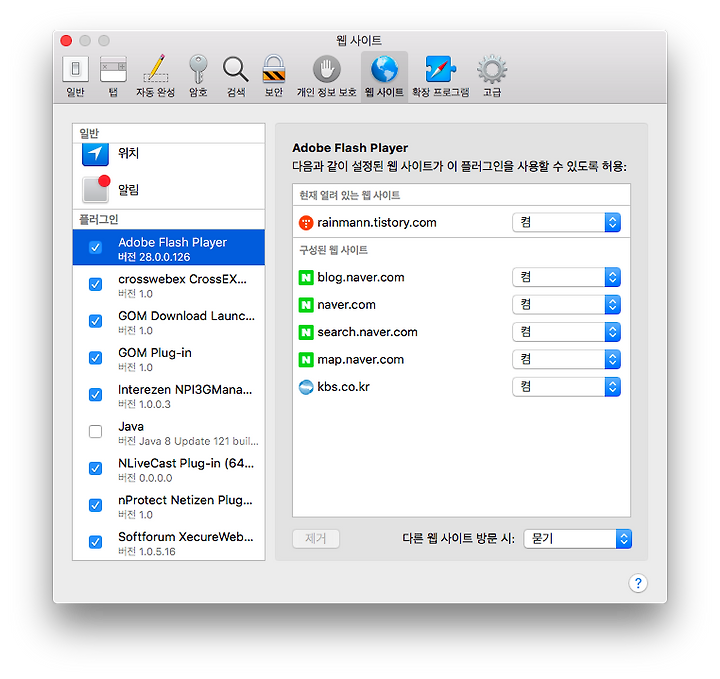
Task: Open the 검색 (Search) magnifier icon
Action: pos(236,70)
